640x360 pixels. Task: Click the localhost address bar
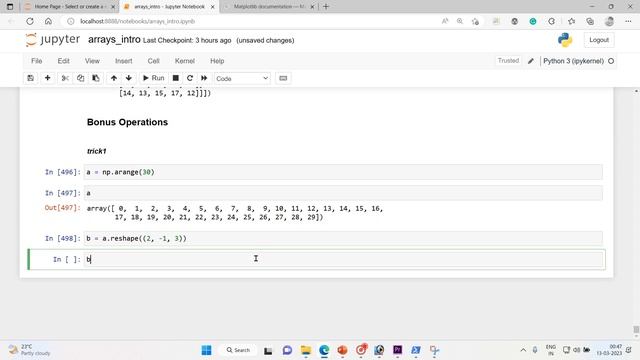tap(253, 21)
